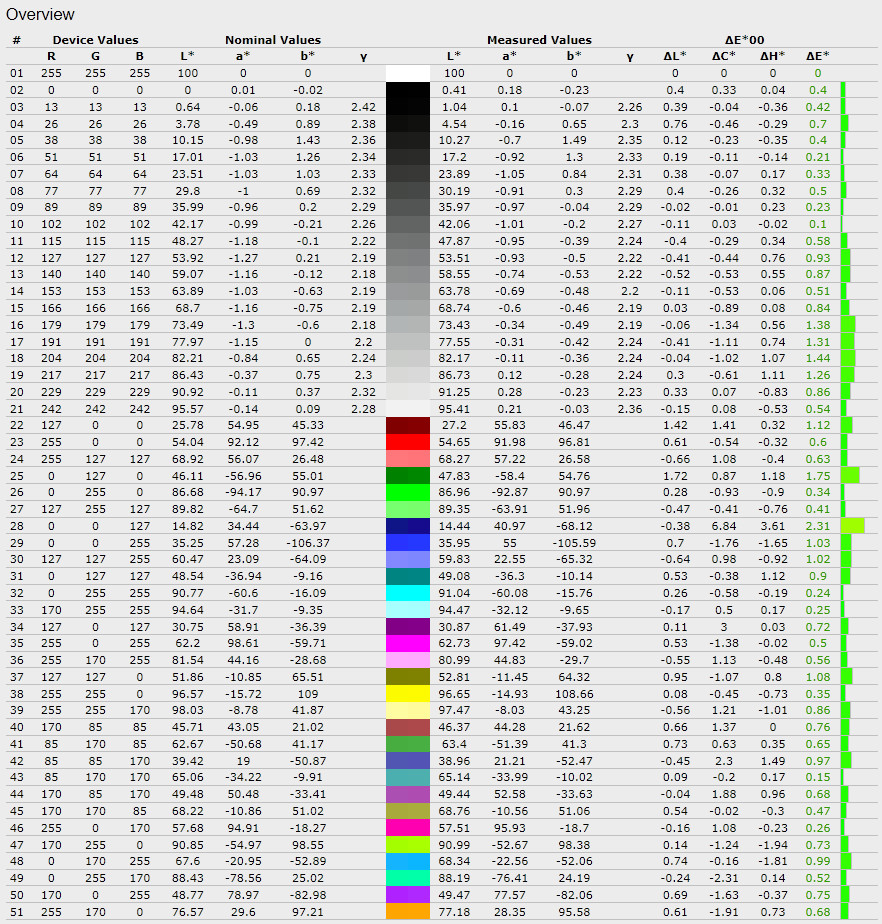Click row number 51 in the # column
This screenshot has height=924, width=882.
(16, 911)
